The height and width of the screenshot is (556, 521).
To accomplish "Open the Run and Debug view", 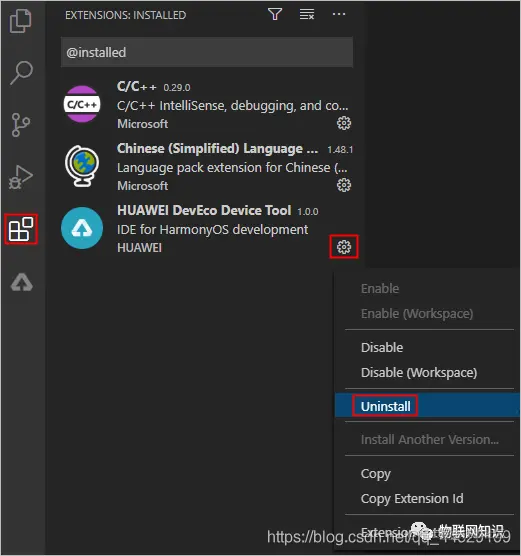I will click(x=21, y=177).
